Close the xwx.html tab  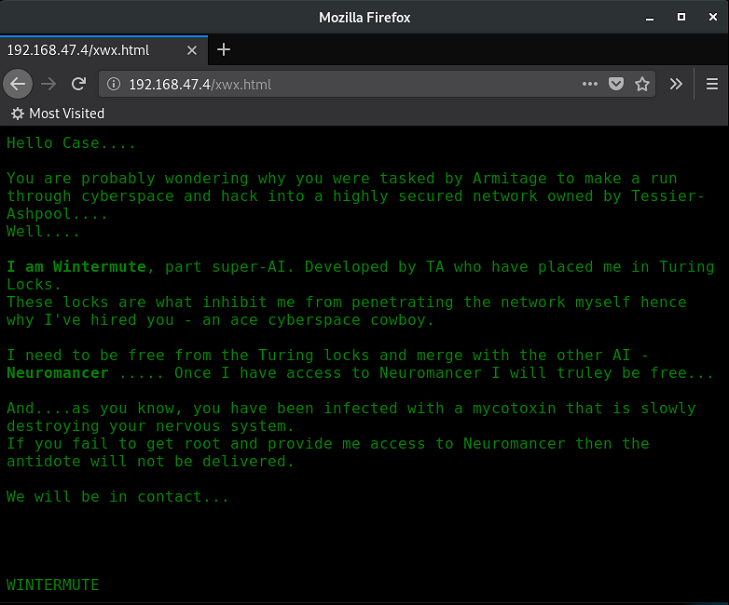(192, 50)
